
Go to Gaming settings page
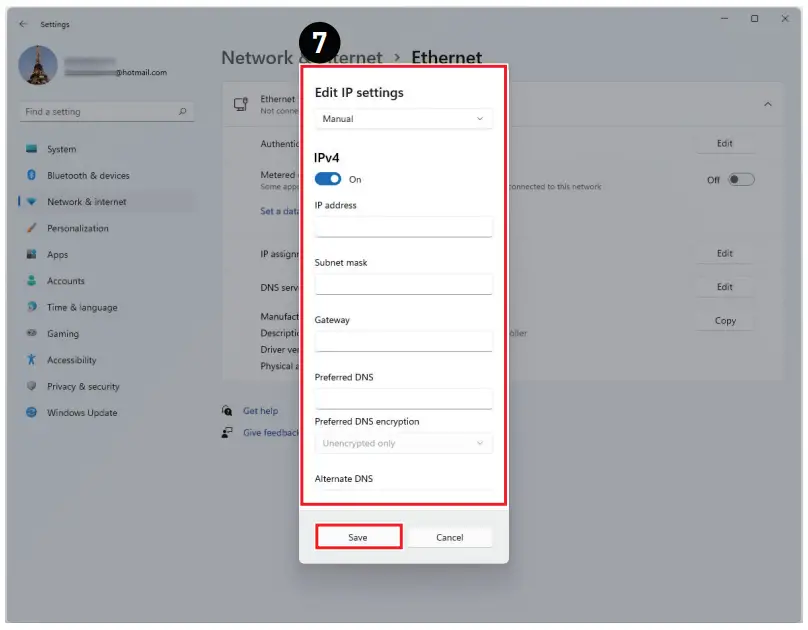pos(63,334)
